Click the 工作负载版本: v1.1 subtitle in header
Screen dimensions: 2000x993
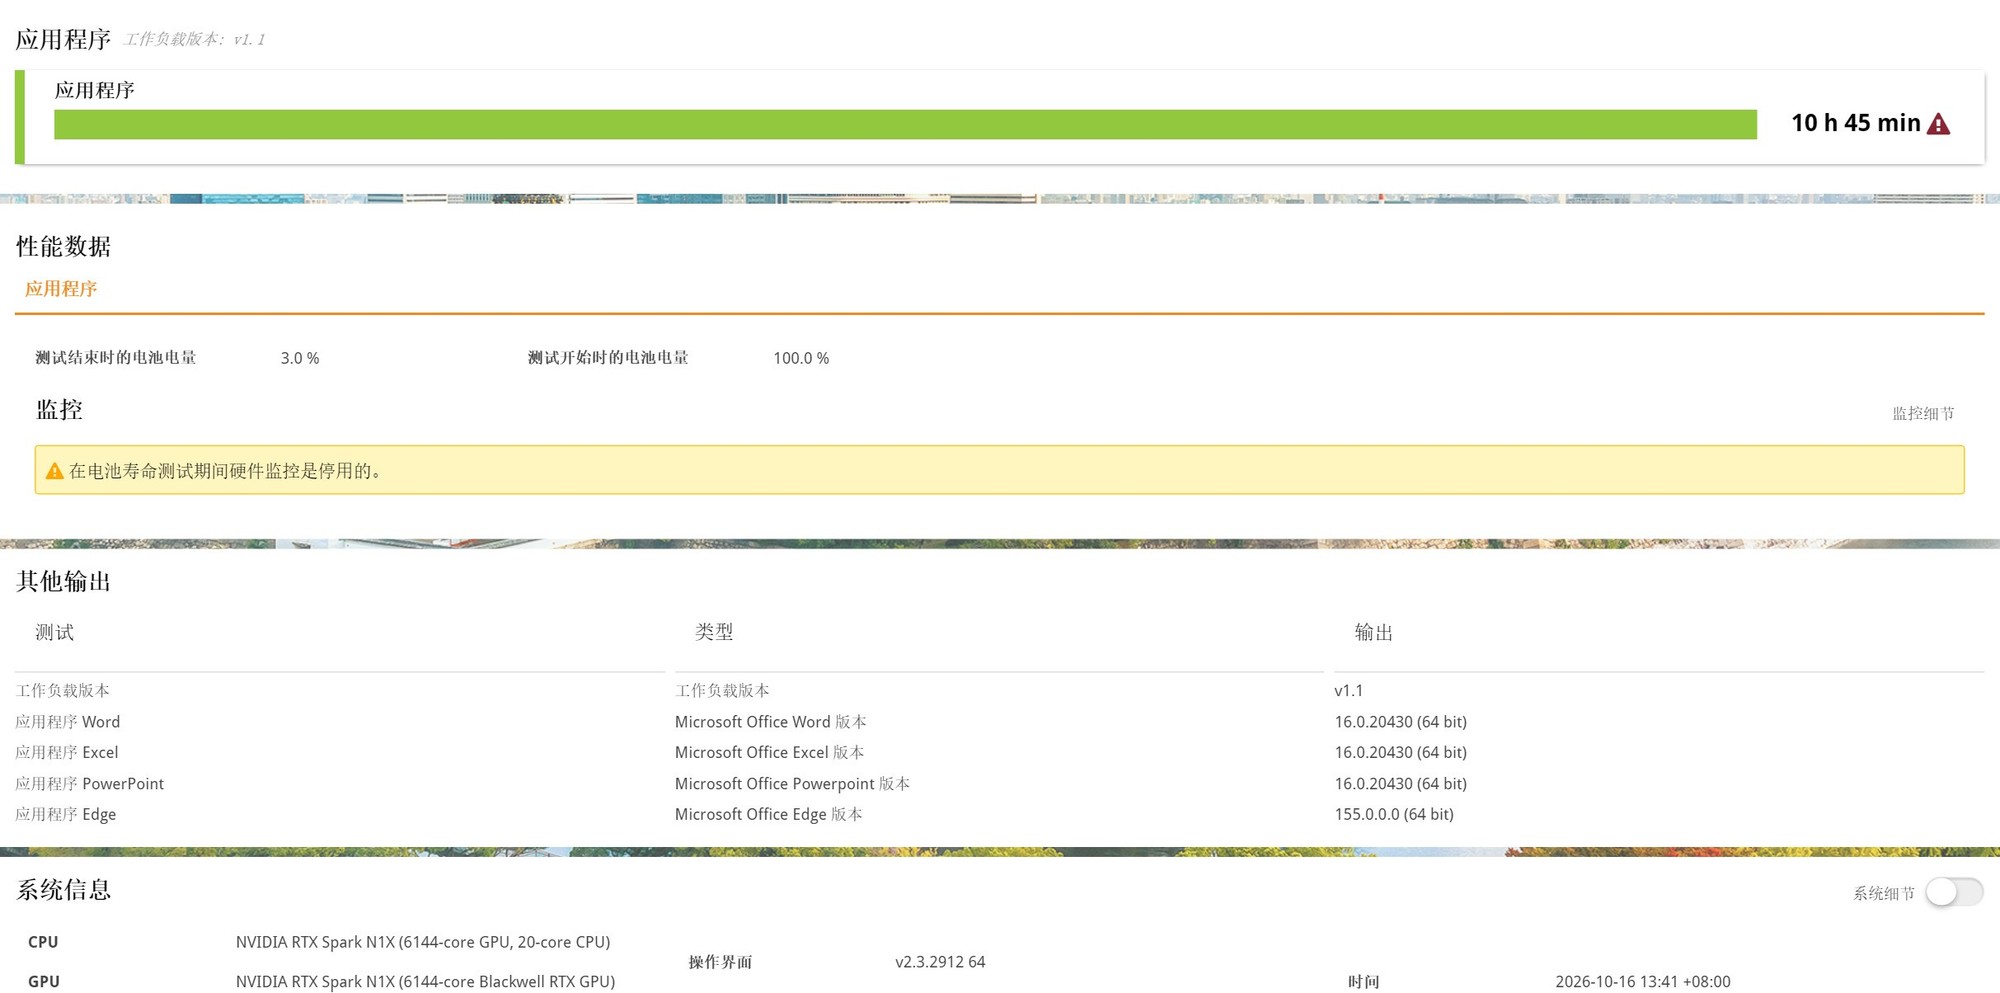pyautogui.click(x=195, y=39)
